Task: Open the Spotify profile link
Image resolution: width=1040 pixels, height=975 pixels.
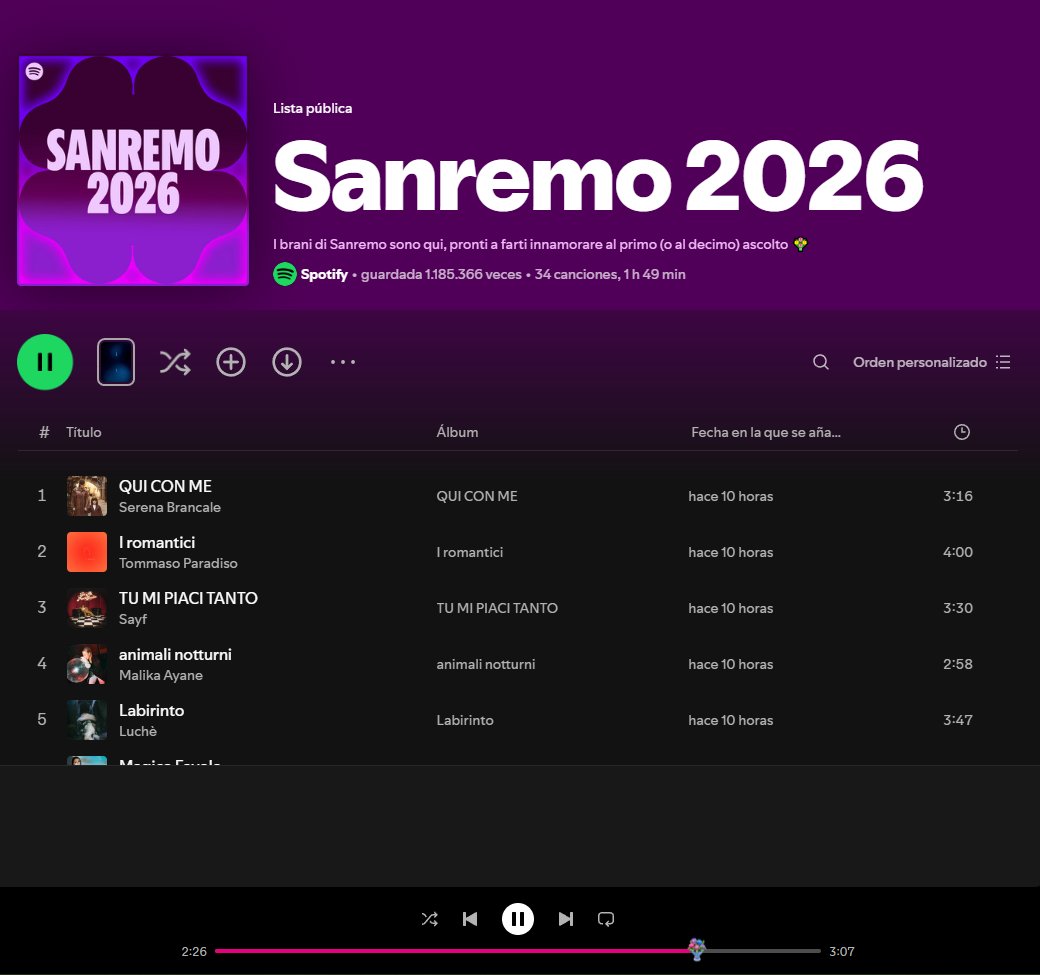Action: click(324, 275)
